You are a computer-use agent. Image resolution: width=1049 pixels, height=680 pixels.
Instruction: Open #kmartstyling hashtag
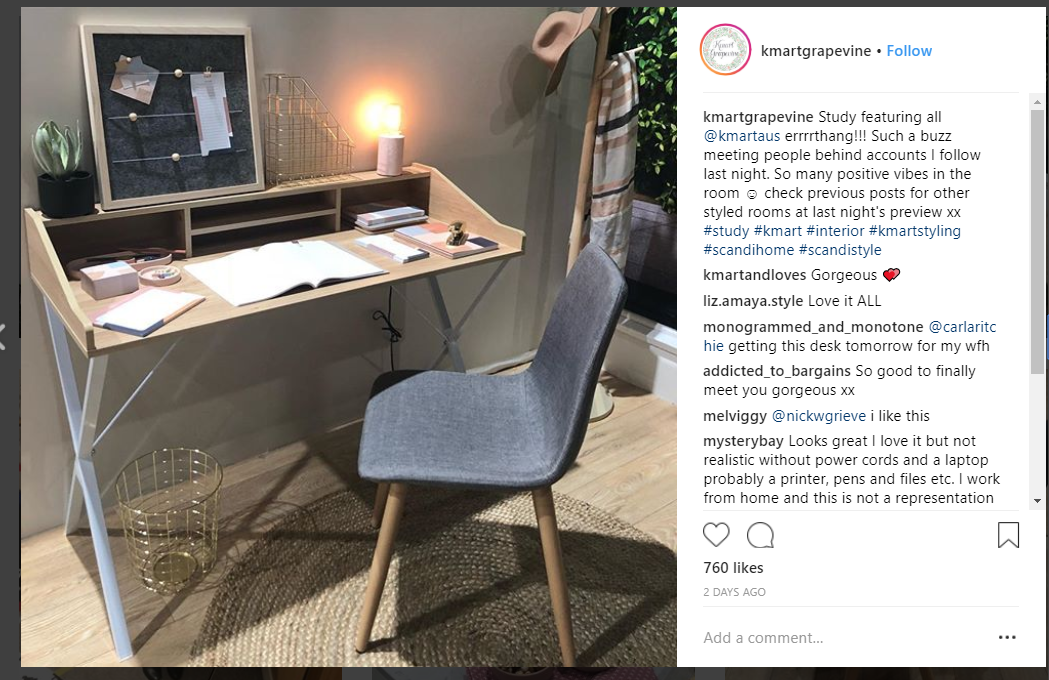coord(915,231)
